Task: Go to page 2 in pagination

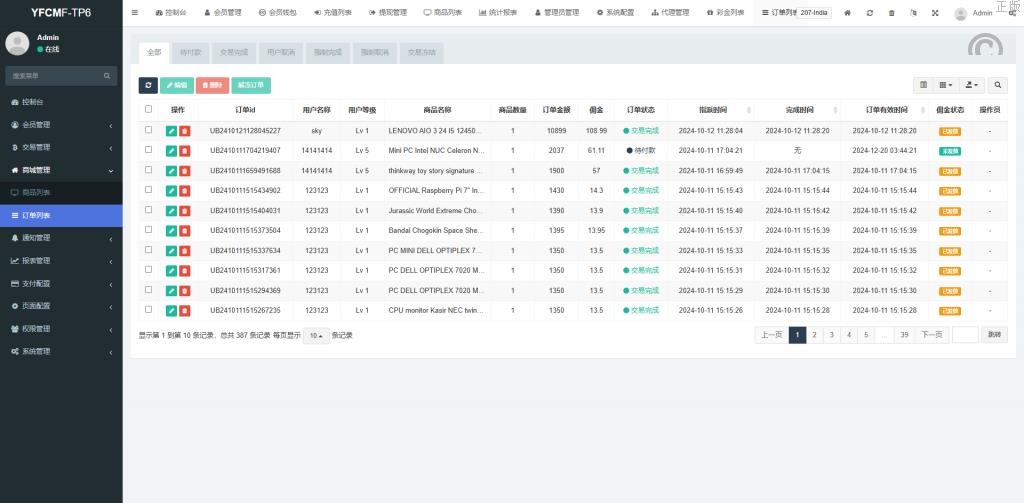Action: pyautogui.click(x=814, y=335)
